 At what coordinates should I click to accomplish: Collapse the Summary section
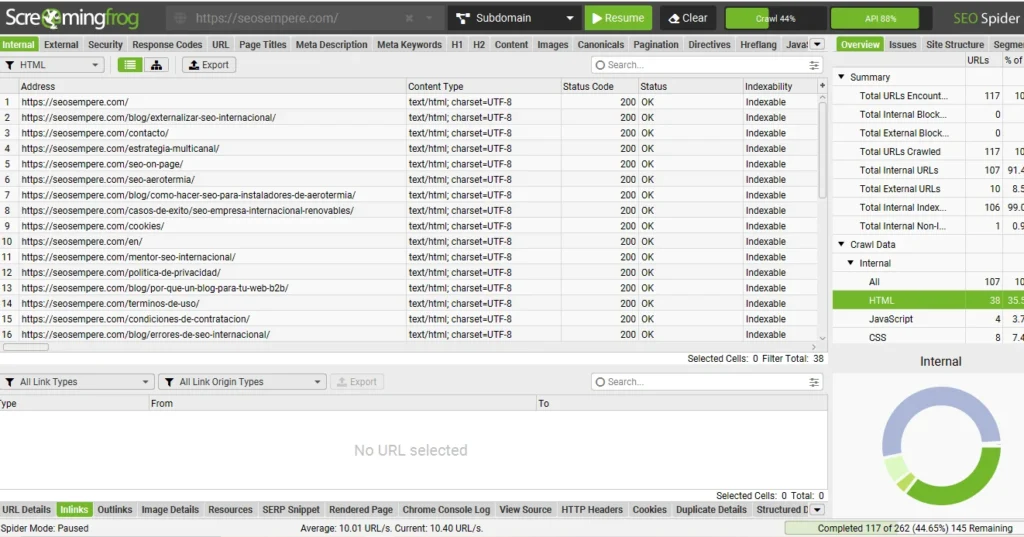(x=841, y=77)
